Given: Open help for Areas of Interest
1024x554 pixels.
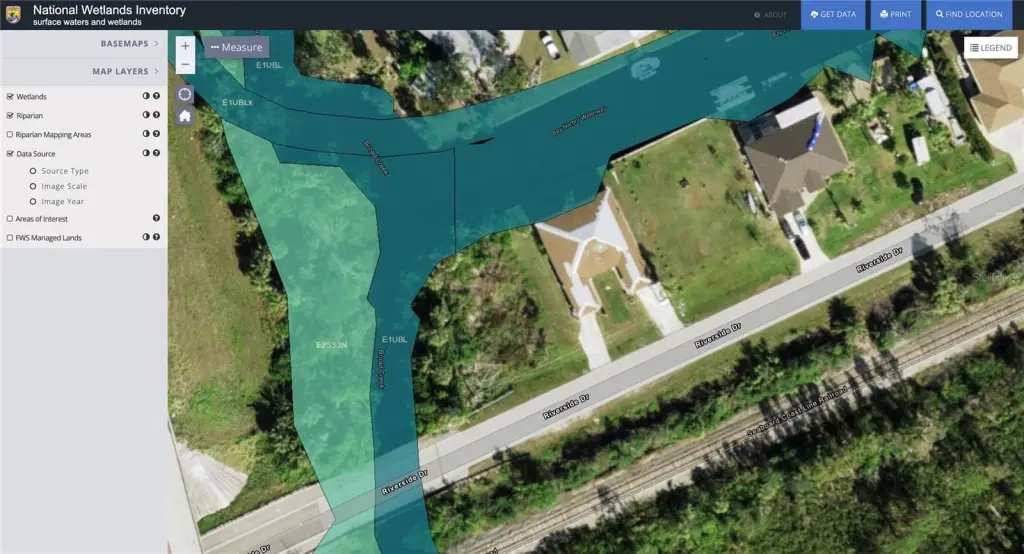Looking at the screenshot, I should point(156,218).
